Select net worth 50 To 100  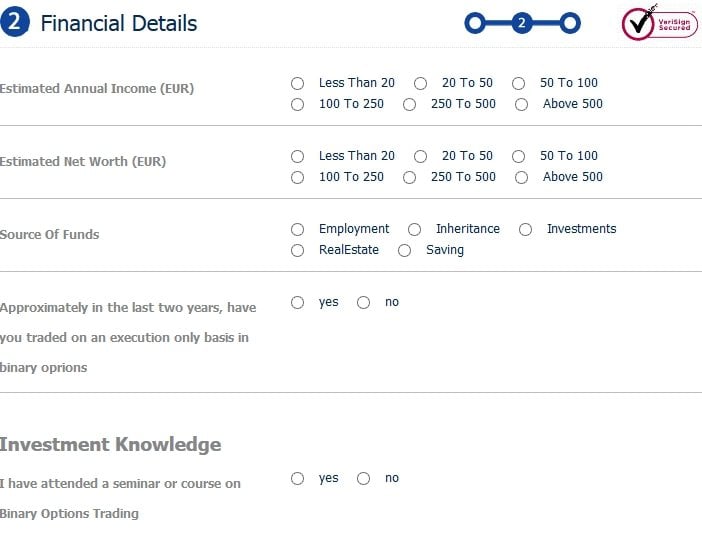click(x=518, y=156)
